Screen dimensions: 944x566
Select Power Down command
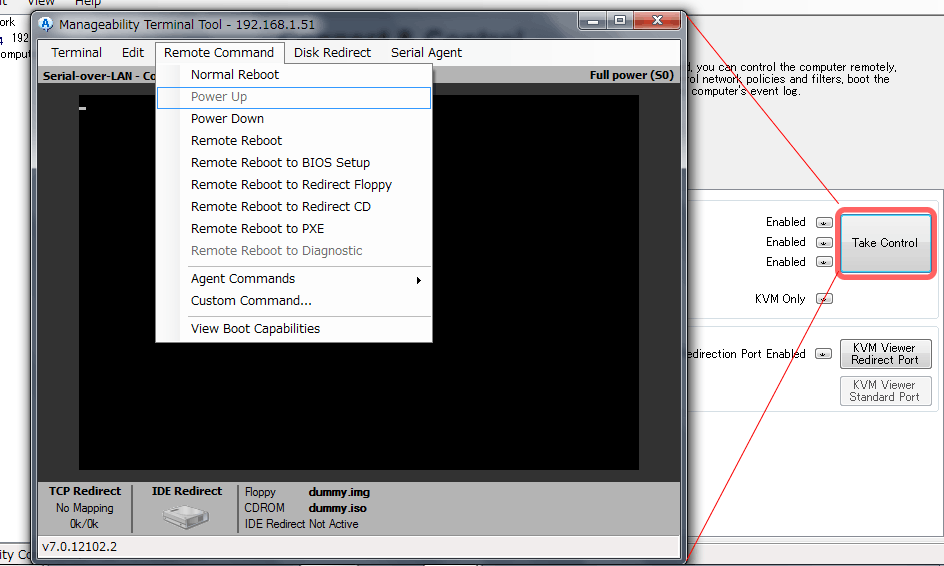tap(294, 119)
